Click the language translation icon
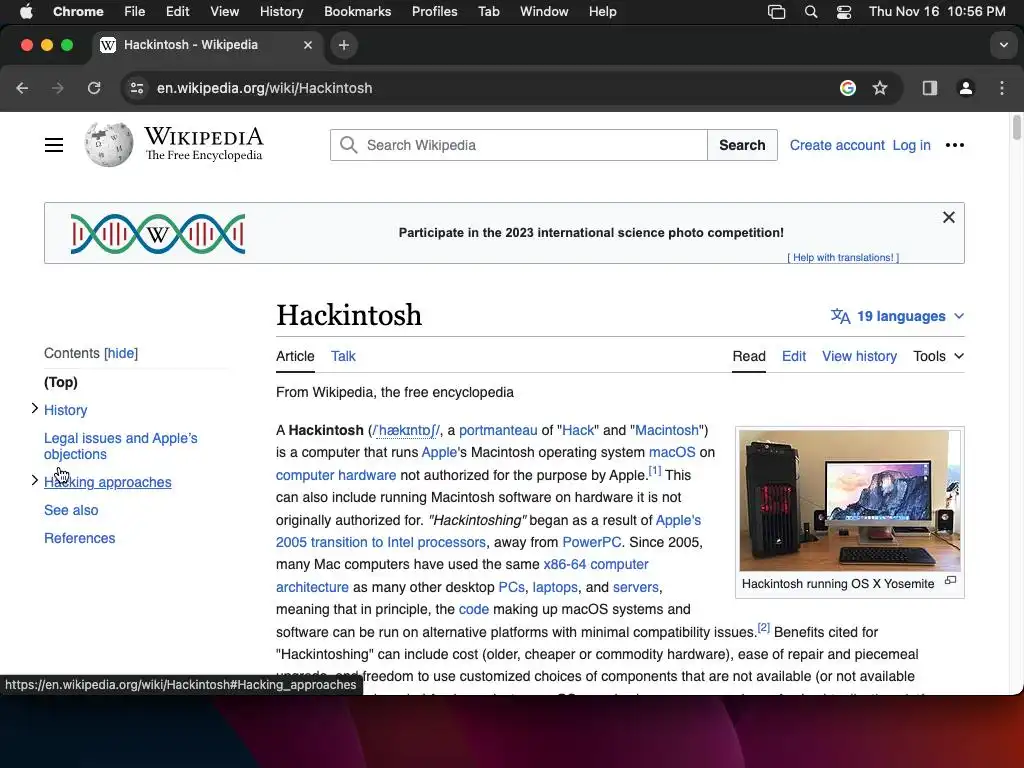 point(840,316)
